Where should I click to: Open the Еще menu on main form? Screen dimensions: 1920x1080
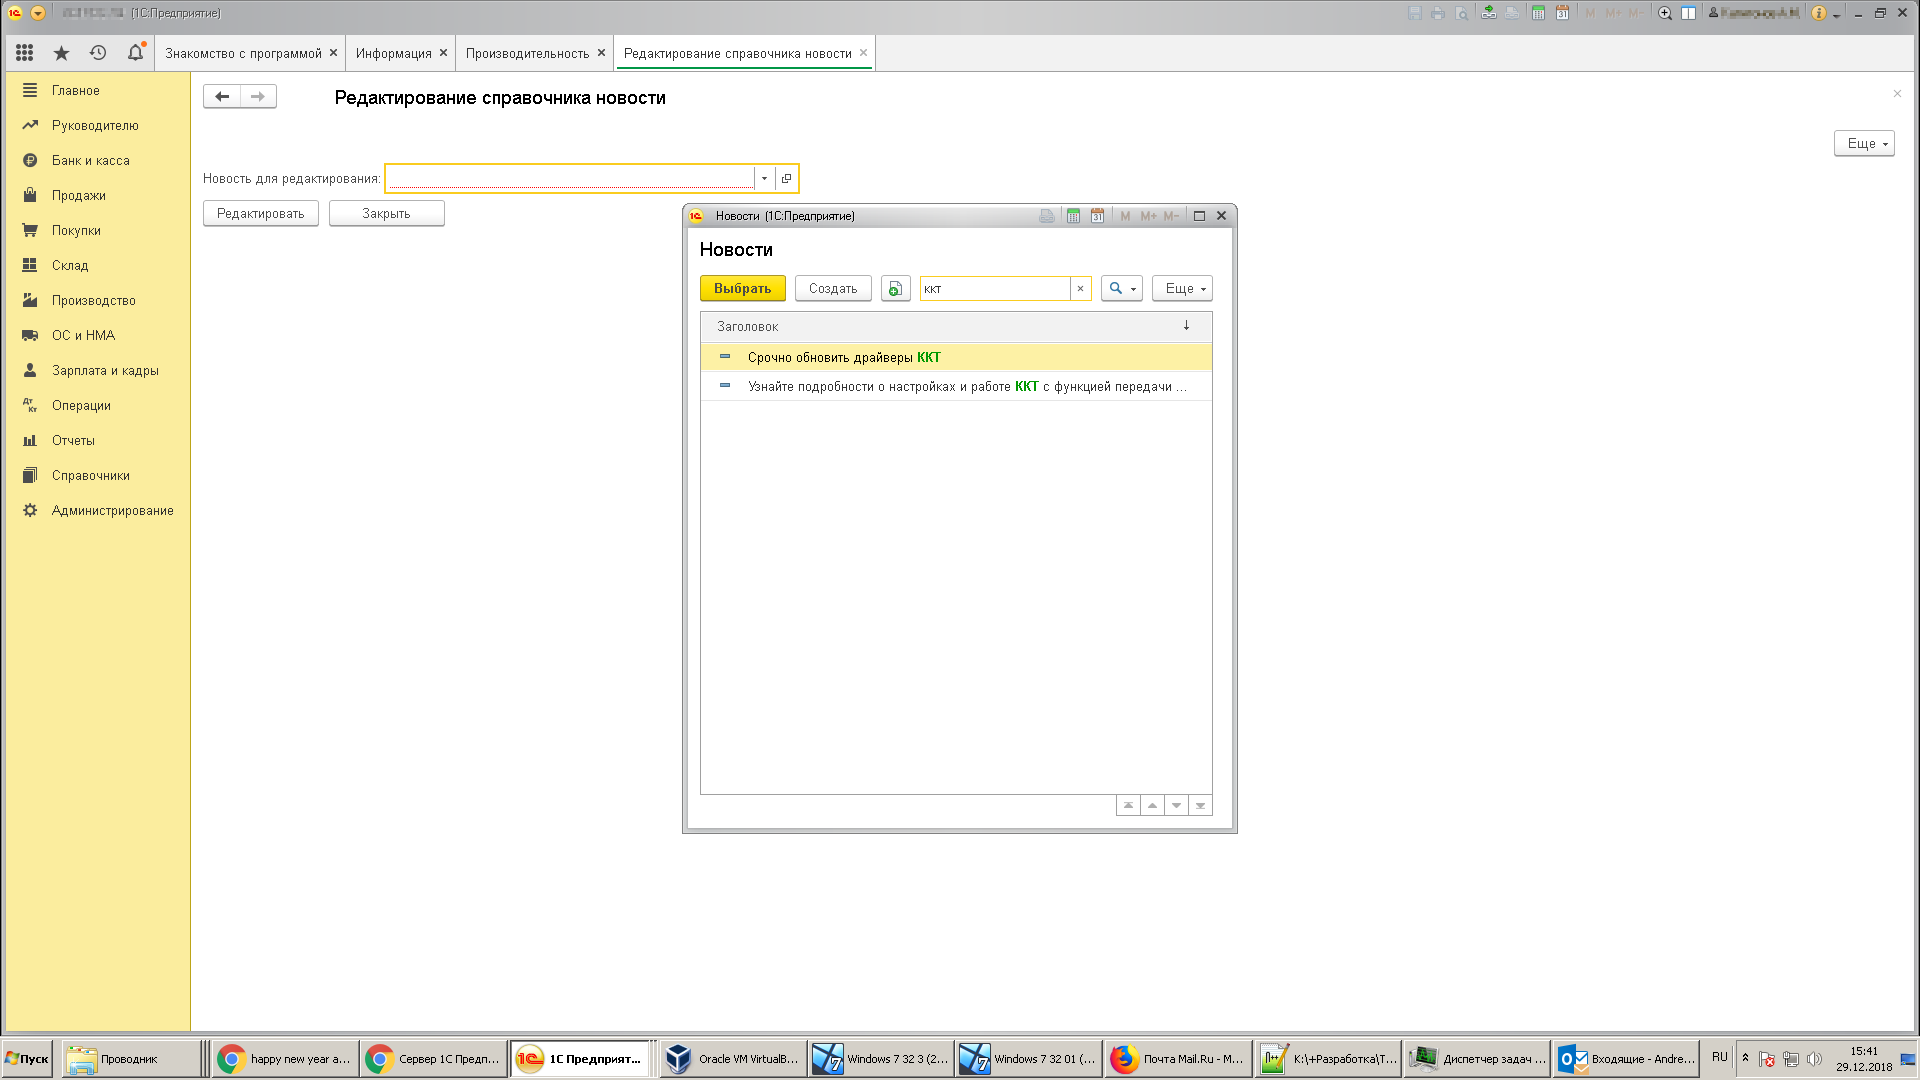(1864, 143)
